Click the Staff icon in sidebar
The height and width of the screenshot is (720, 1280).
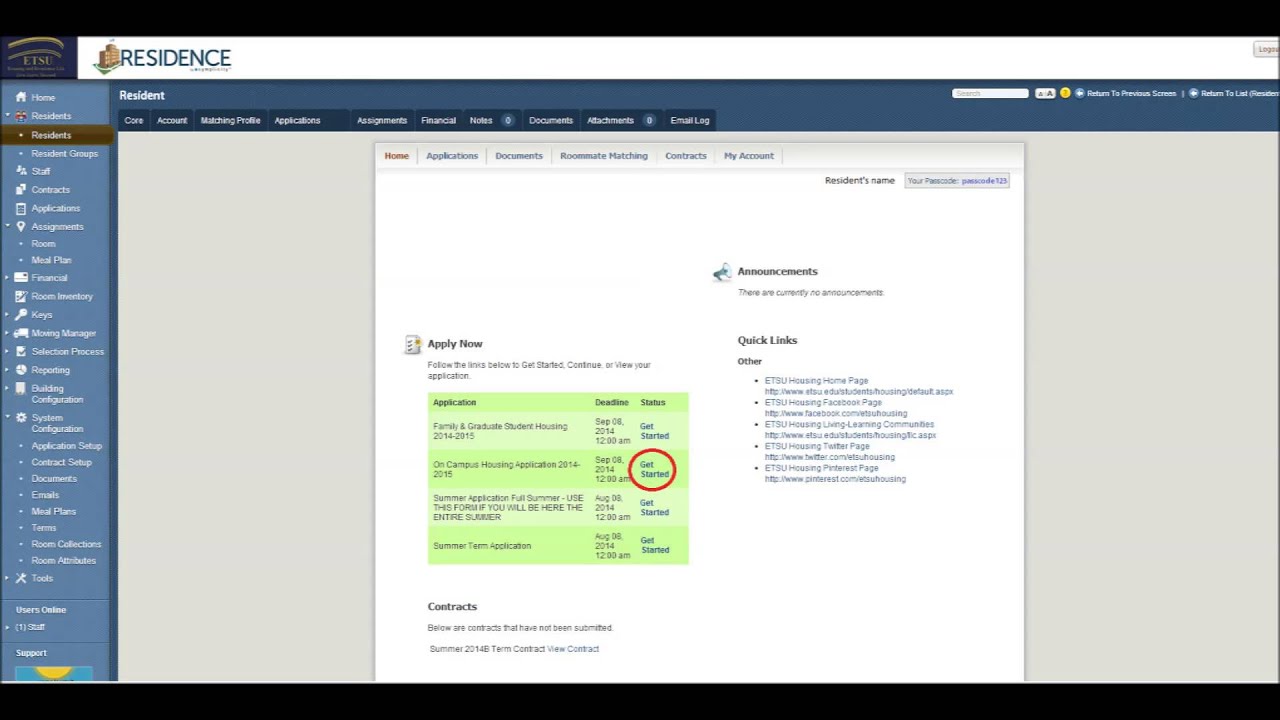point(21,171)
